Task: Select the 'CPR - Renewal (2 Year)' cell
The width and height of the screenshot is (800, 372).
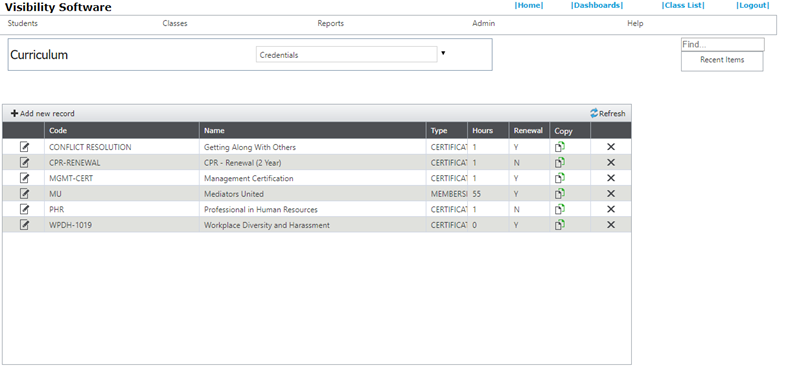Action: point(313,163)
